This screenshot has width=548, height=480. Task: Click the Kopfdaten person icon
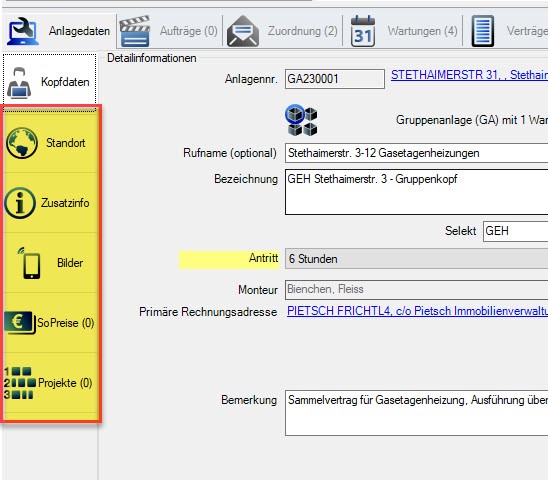(x=19, y=83)
